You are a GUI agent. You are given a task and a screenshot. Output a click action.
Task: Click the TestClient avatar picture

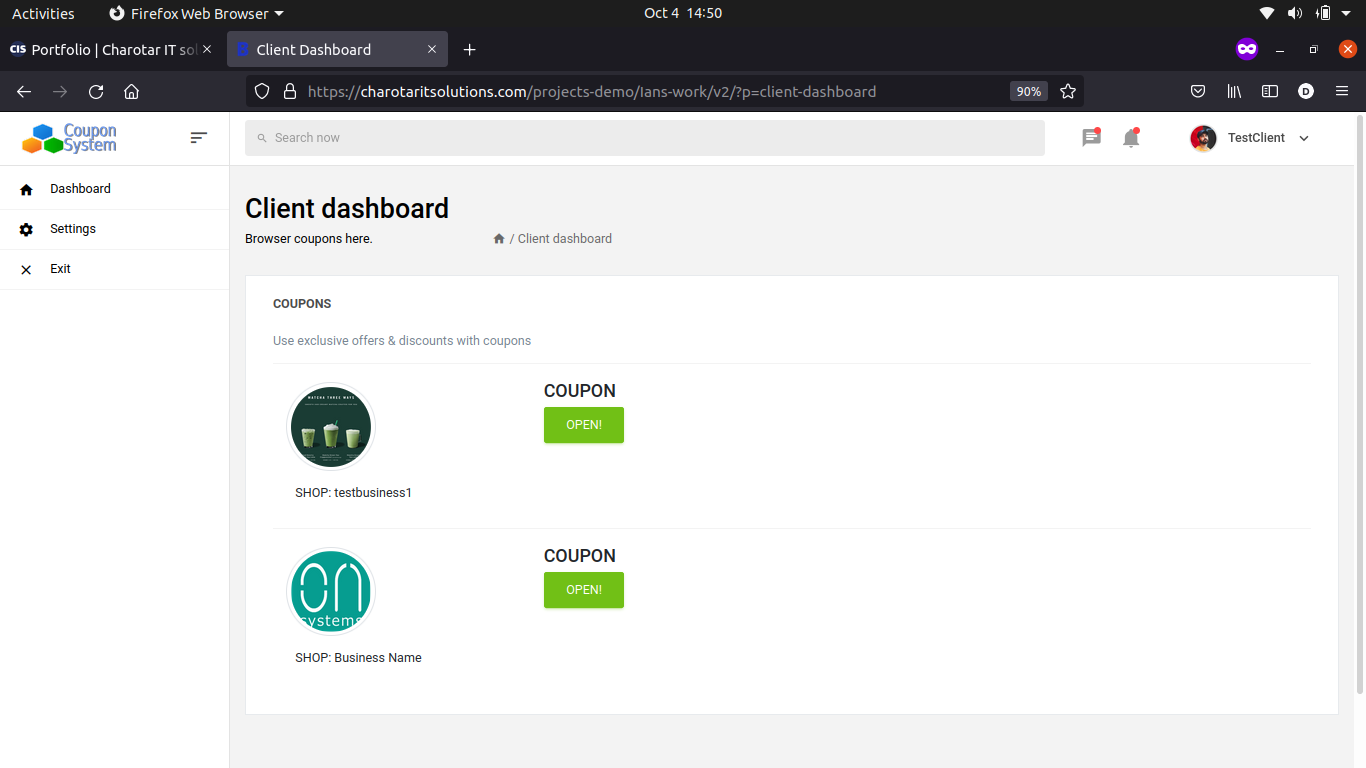pos(1203,138)
